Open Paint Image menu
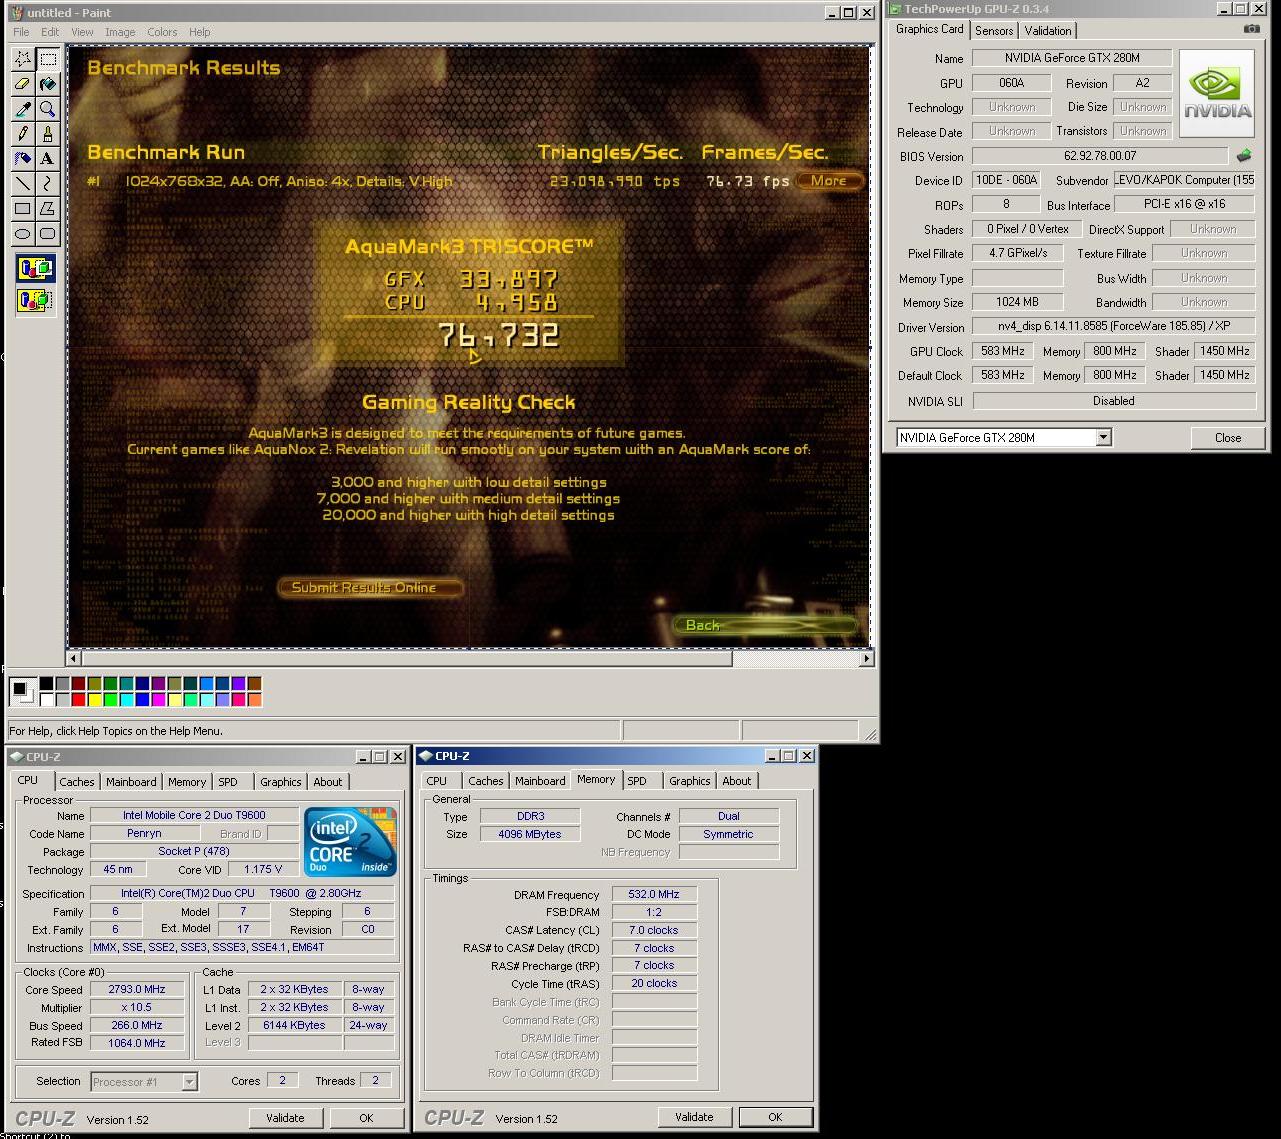The image size is (1281, 1139). 120,32
